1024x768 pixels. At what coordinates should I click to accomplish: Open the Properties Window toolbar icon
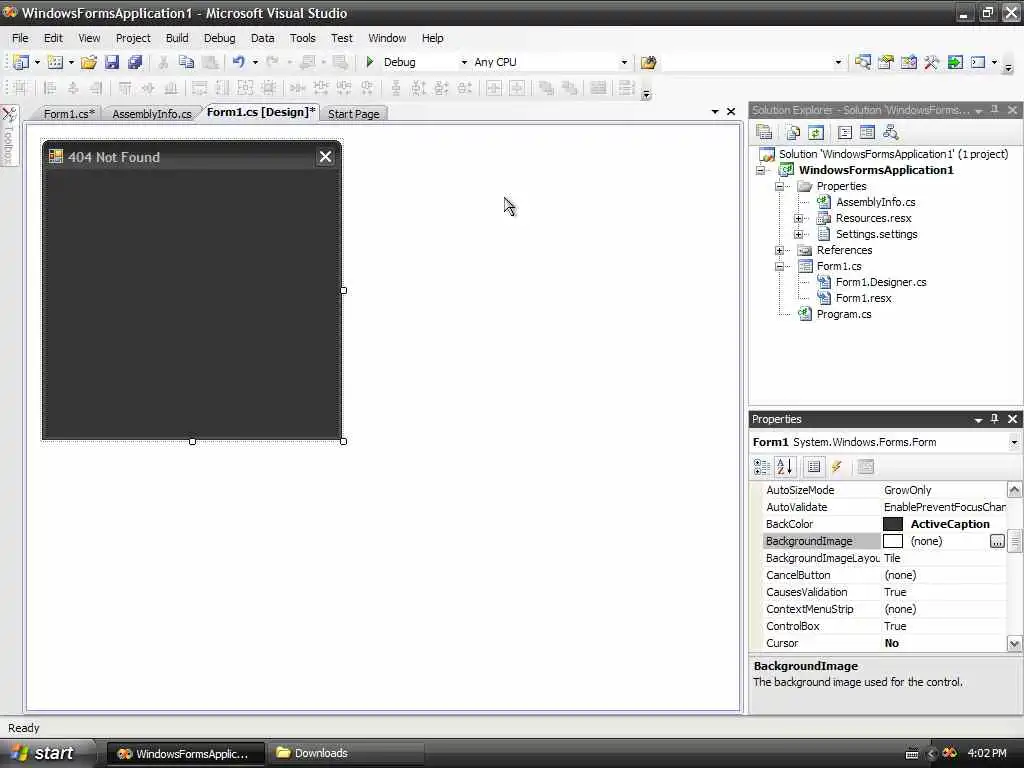coord(886,62)
